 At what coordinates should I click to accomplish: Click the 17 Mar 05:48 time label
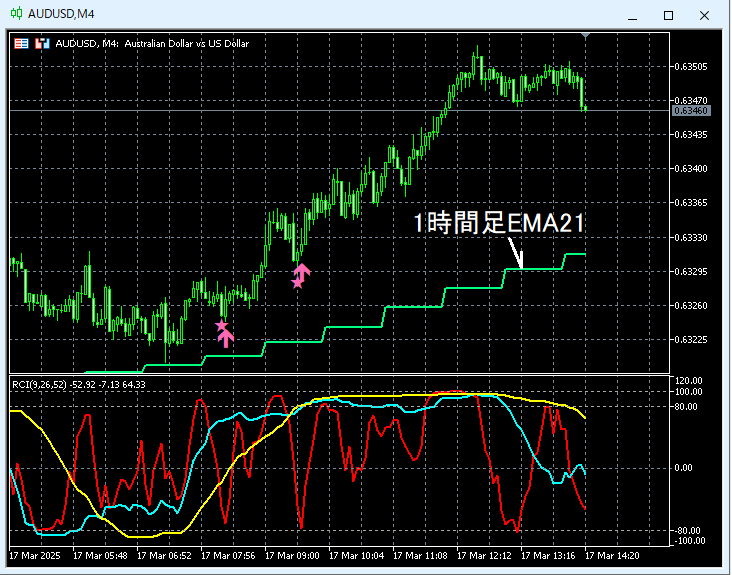(100, 556)
